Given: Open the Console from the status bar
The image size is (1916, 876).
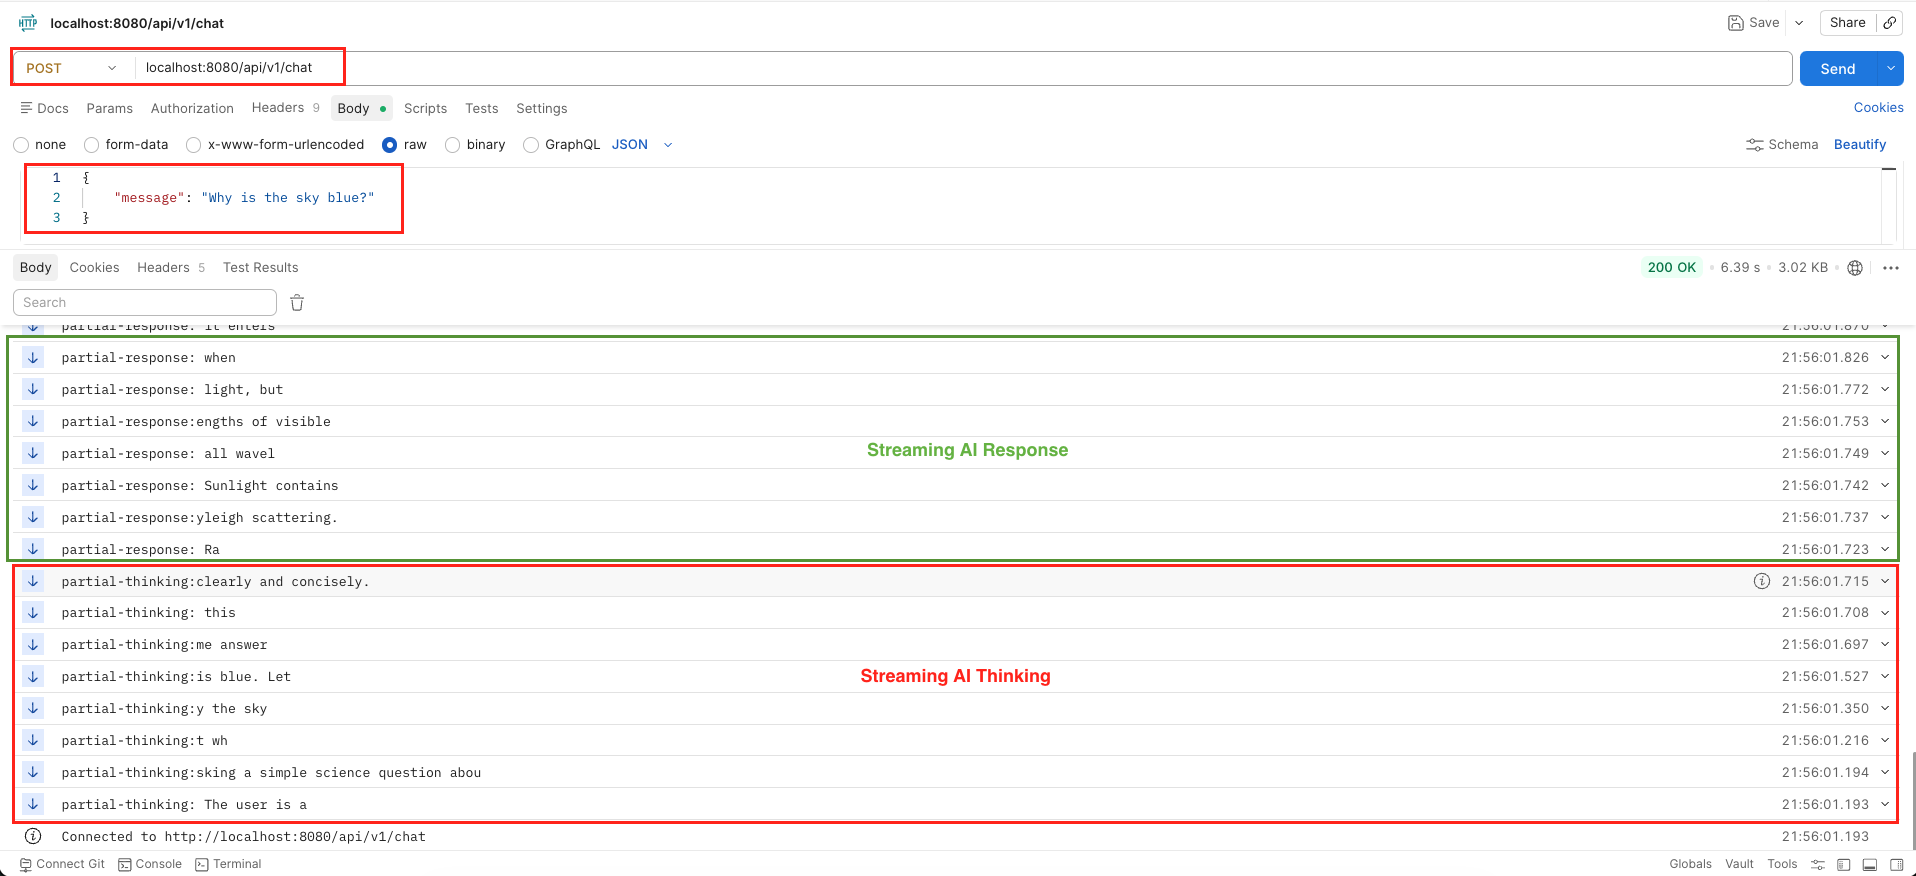Looking at the screenshot, I should tap(150, 864).
